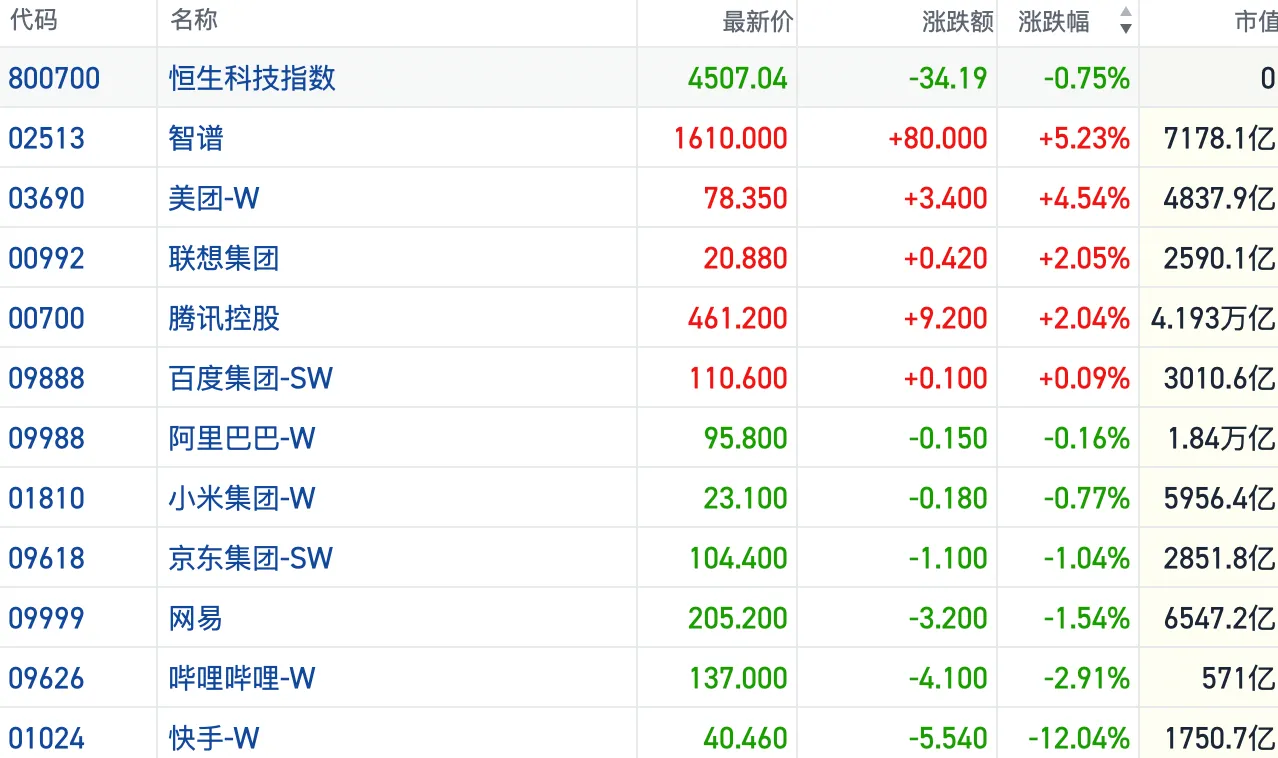This screenshot has height=758, width=1278.
Task: Click the 代码 column header
Action: click(33, 20)
